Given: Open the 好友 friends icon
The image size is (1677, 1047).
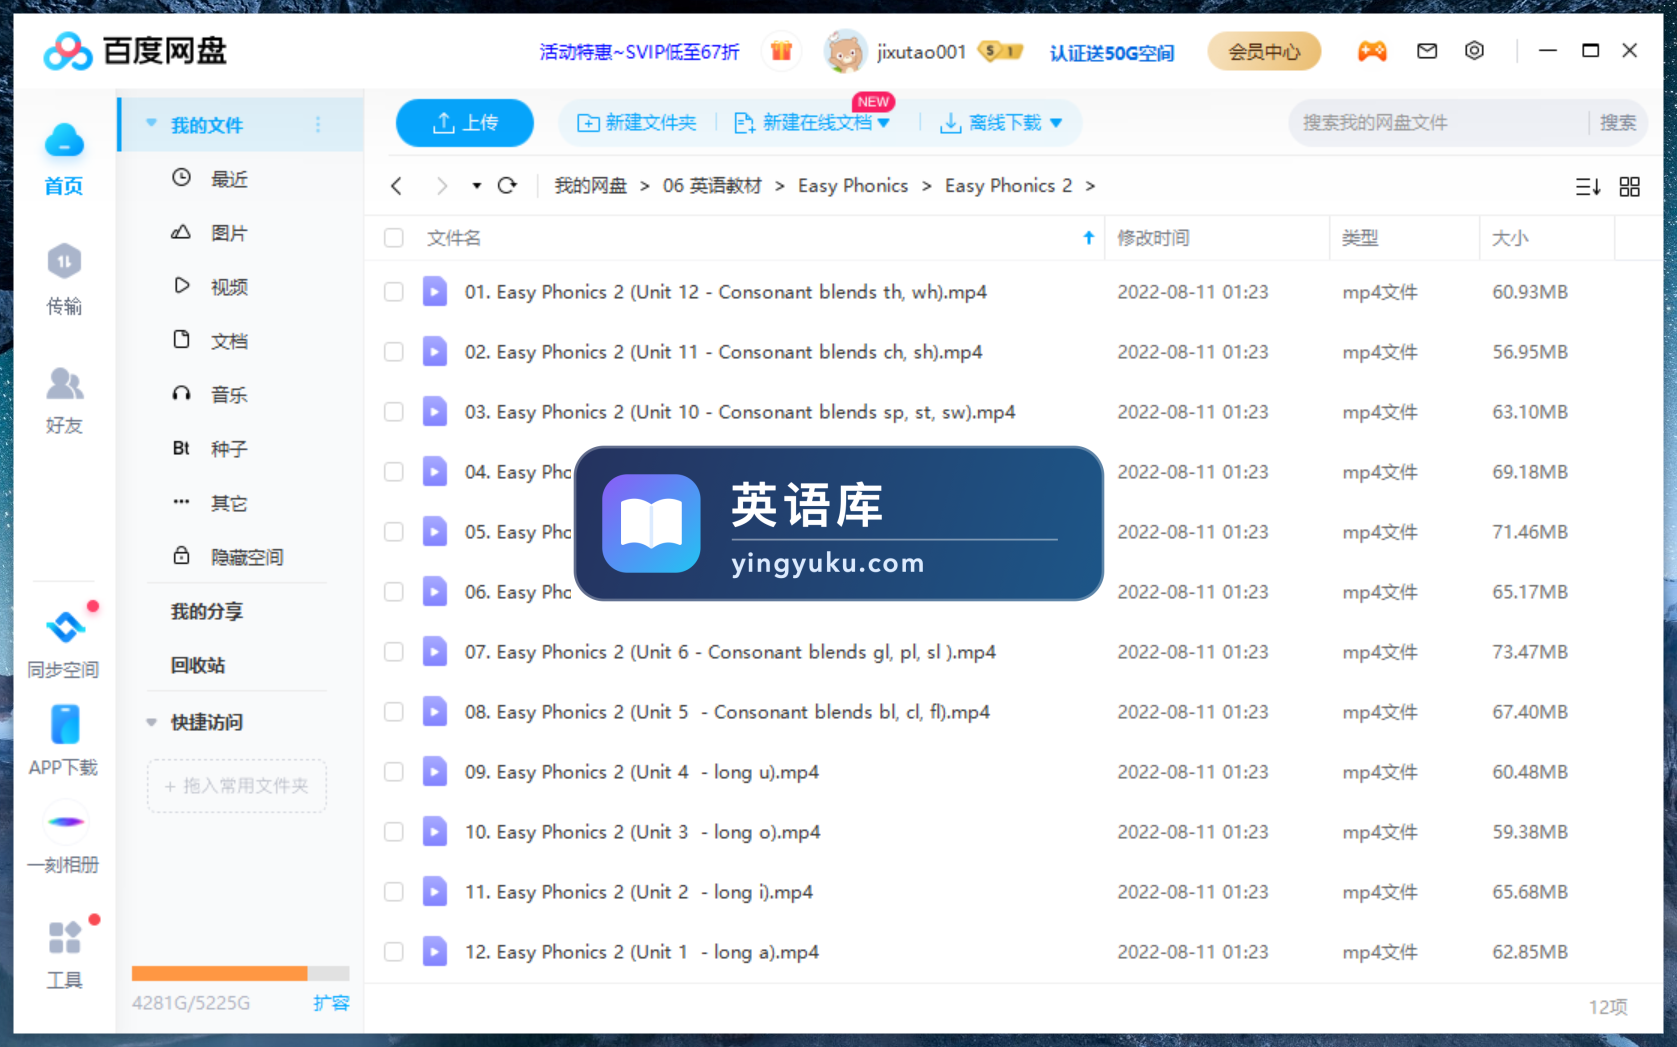Looking at the screenshot, I should click(64, 383).
